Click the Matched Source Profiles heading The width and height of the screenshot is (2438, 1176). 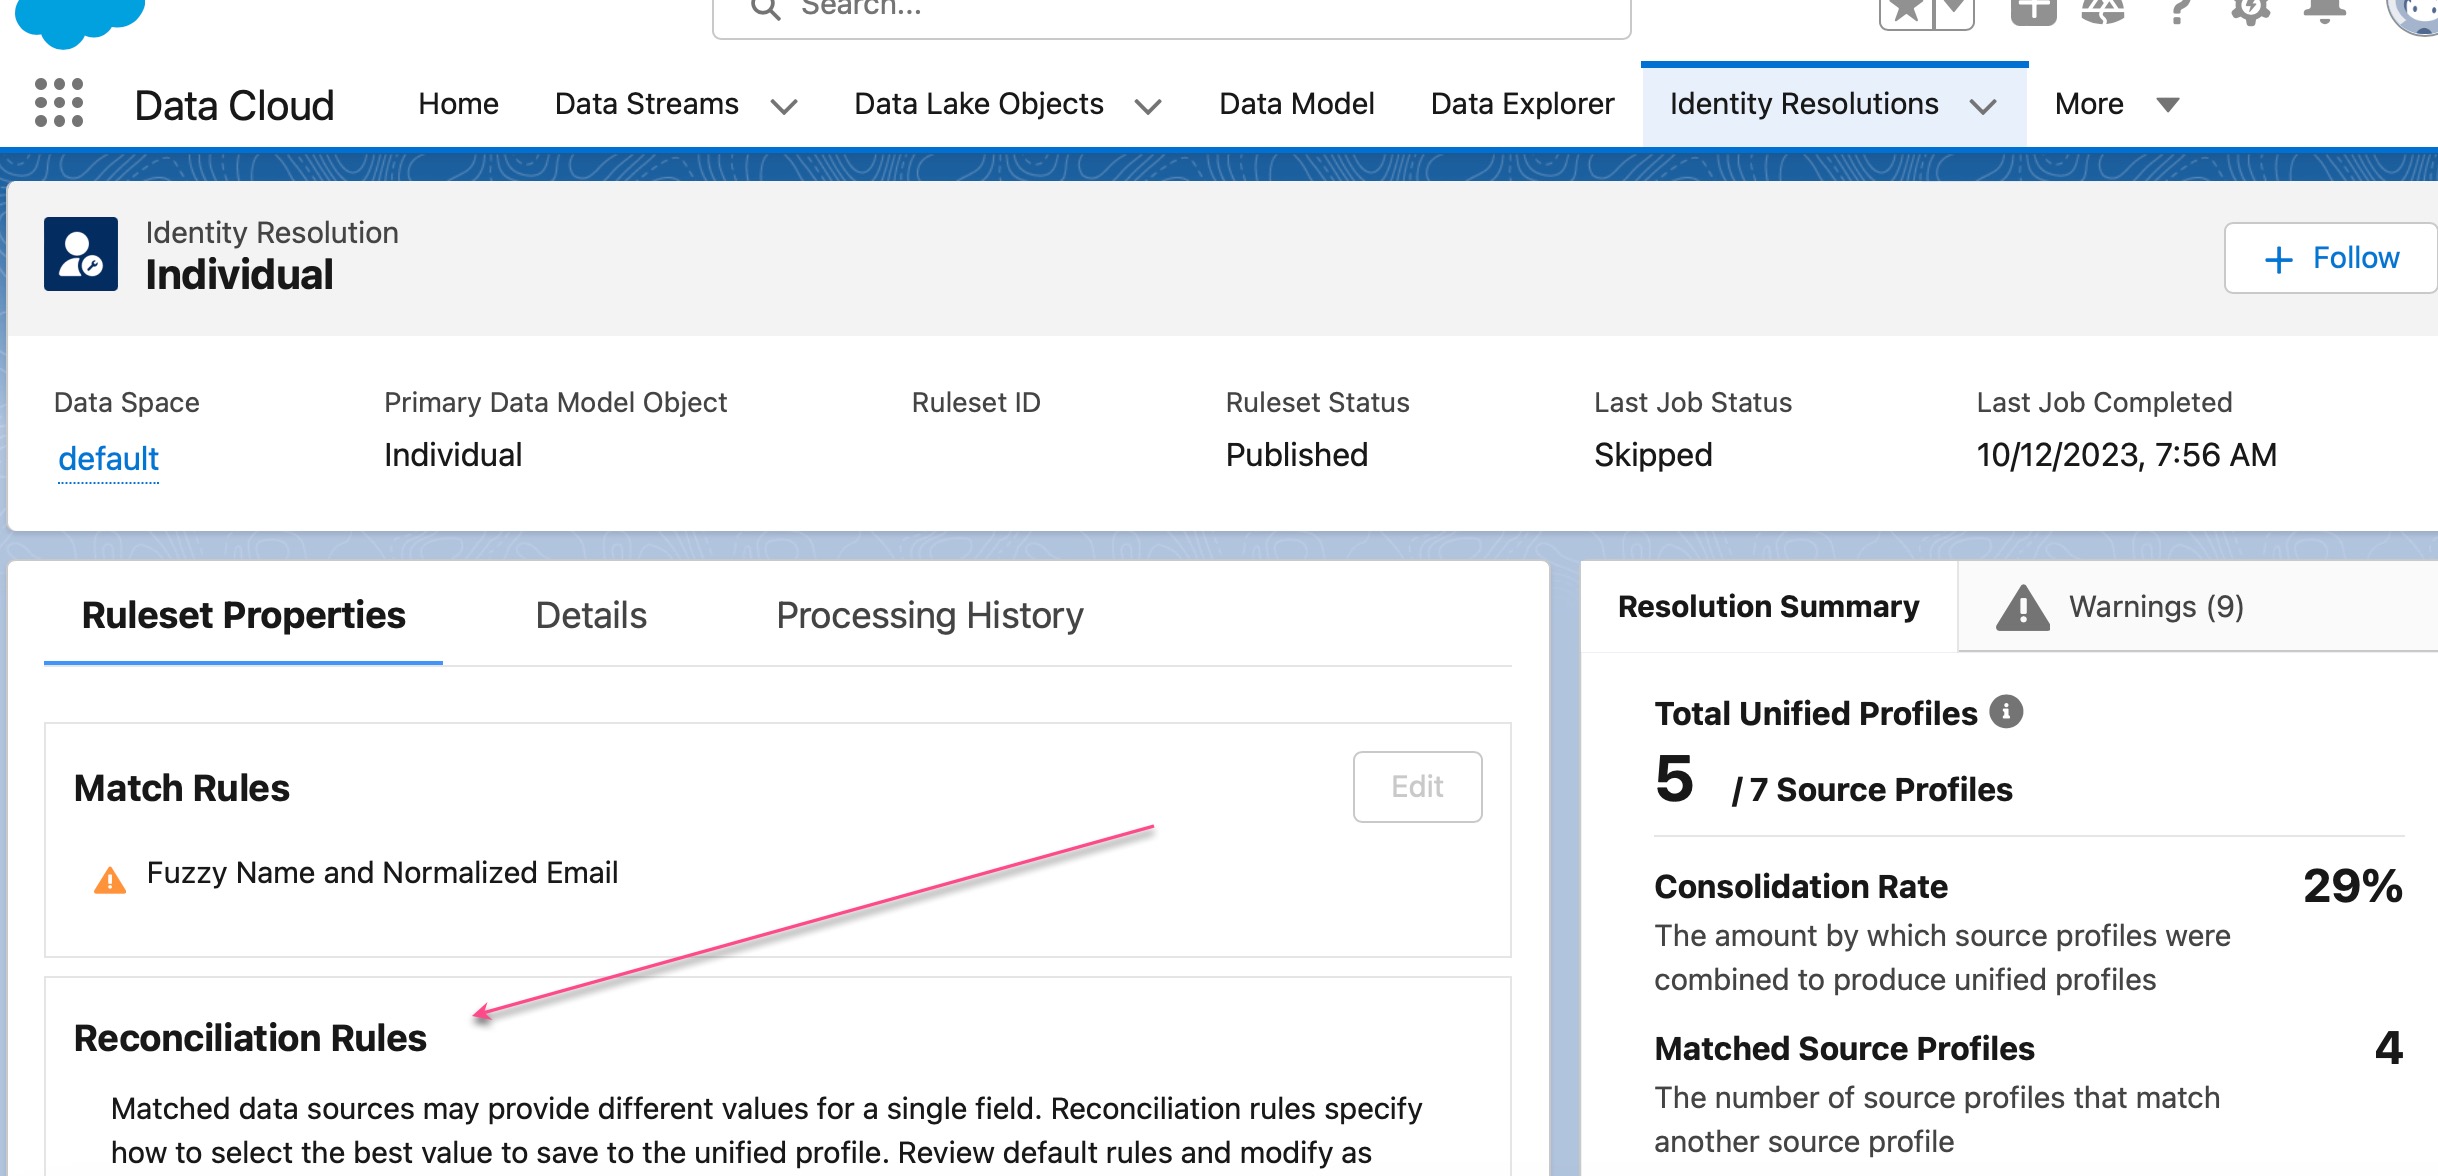pos(1844,1048)
